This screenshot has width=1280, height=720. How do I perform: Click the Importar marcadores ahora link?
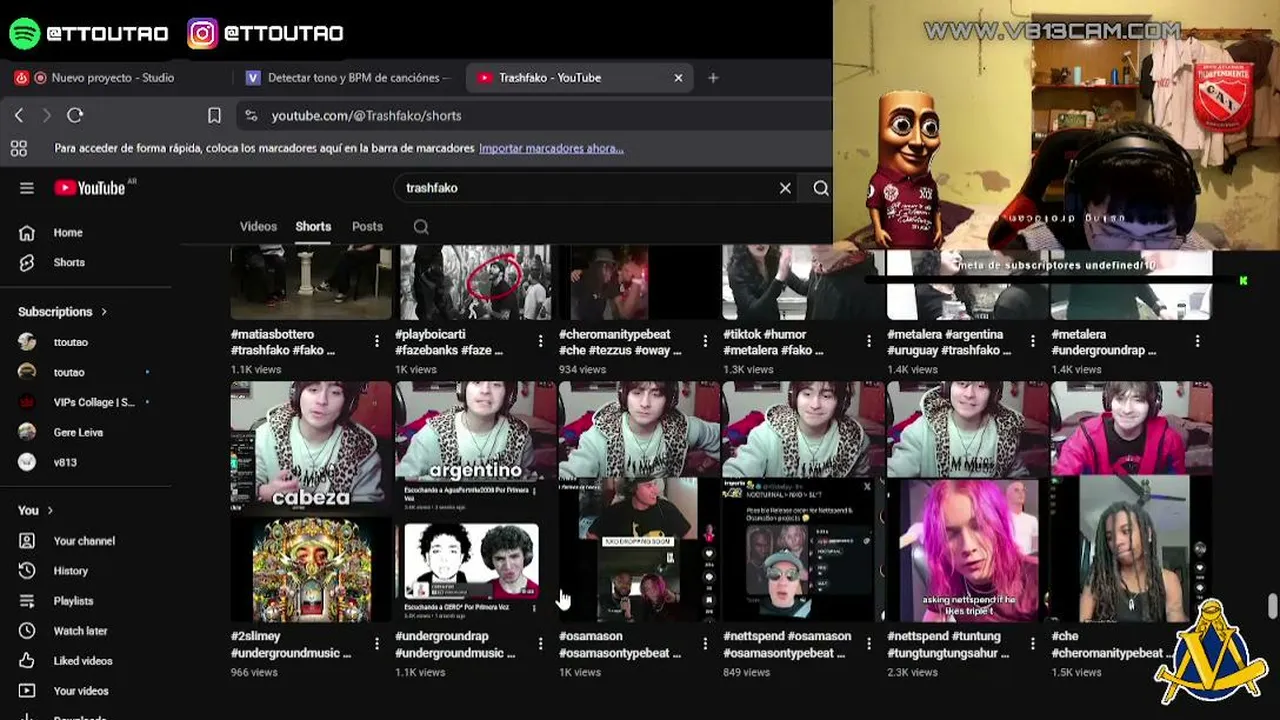[x=551, y=148]
